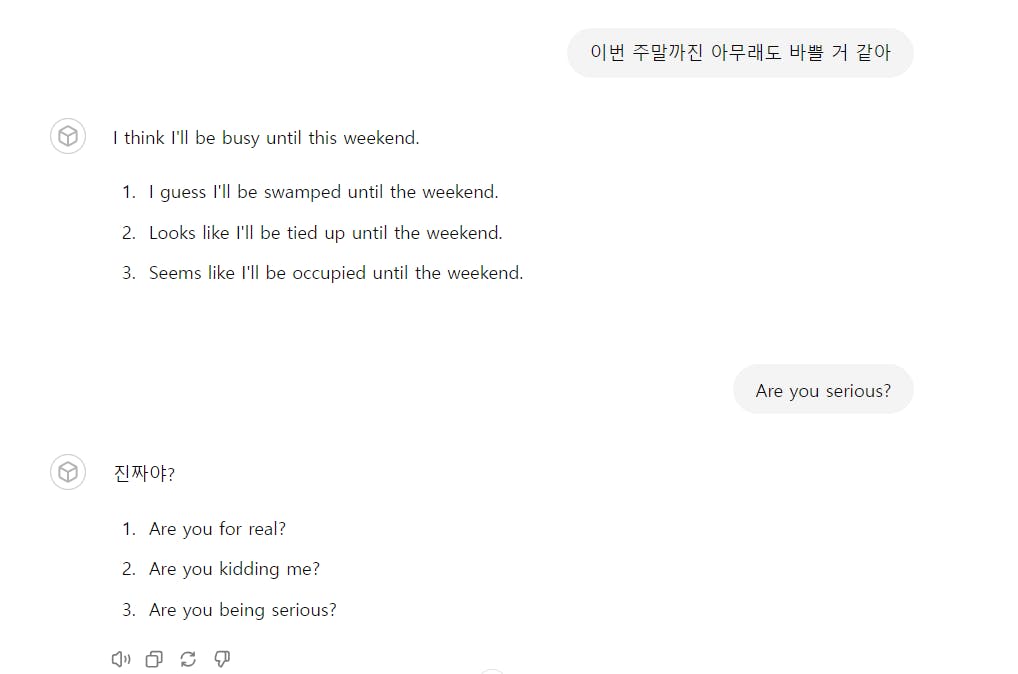Click the read aloud speaker icon
This screenshot has width=1018, height=674.
click(x=121, y=659)
